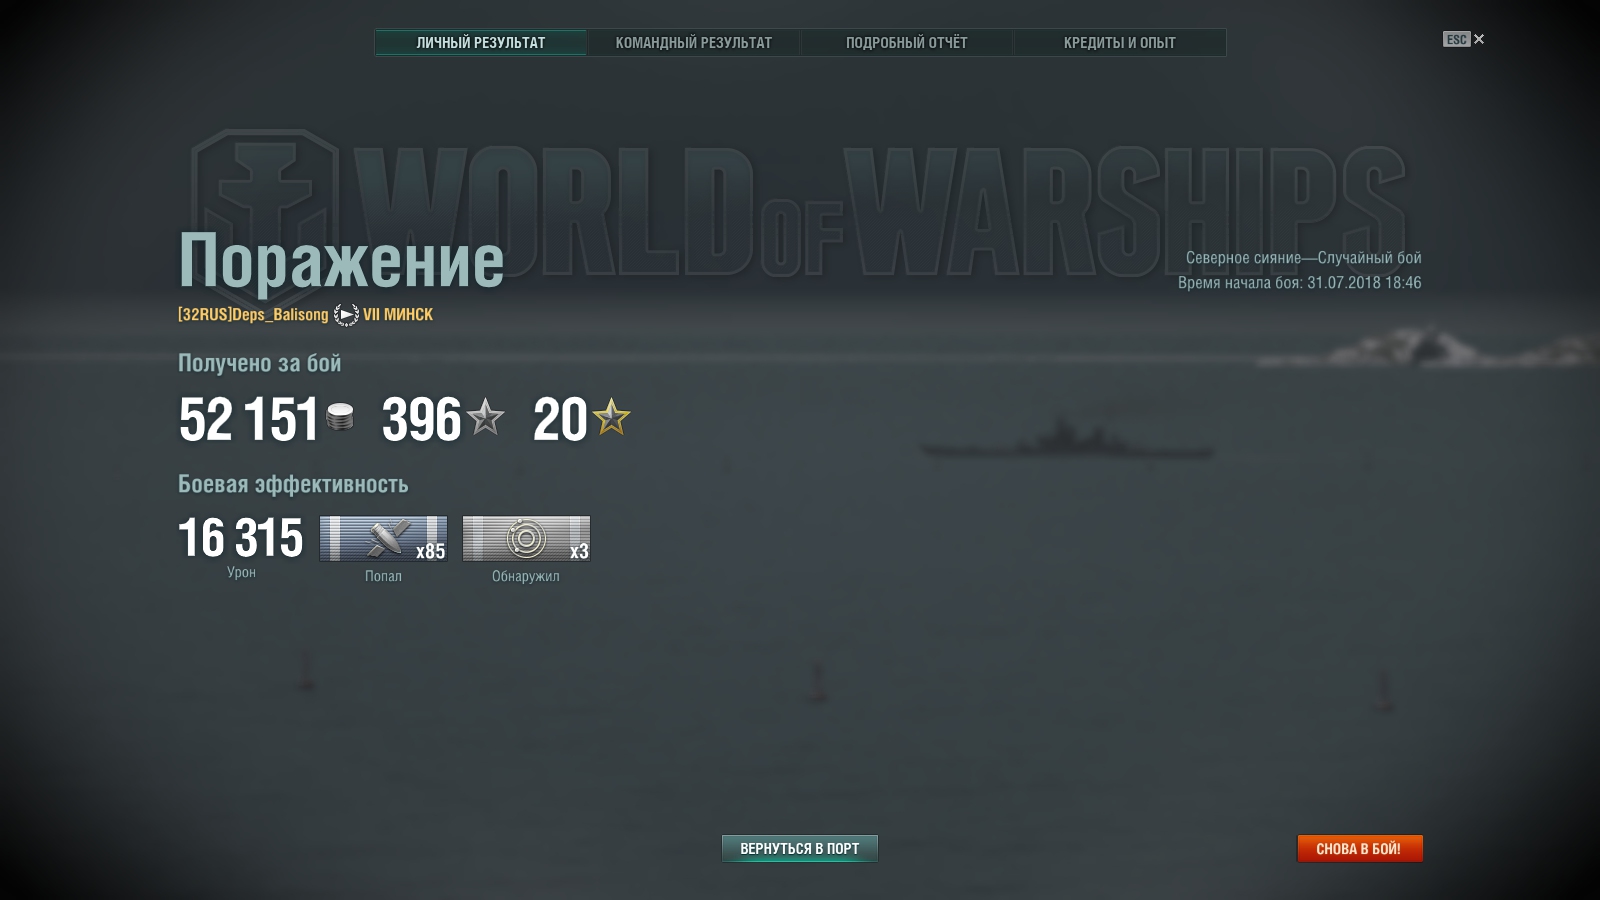1600x900 pixels.
Task: Click the 16 315 damage value
Action: coord(241,538)
